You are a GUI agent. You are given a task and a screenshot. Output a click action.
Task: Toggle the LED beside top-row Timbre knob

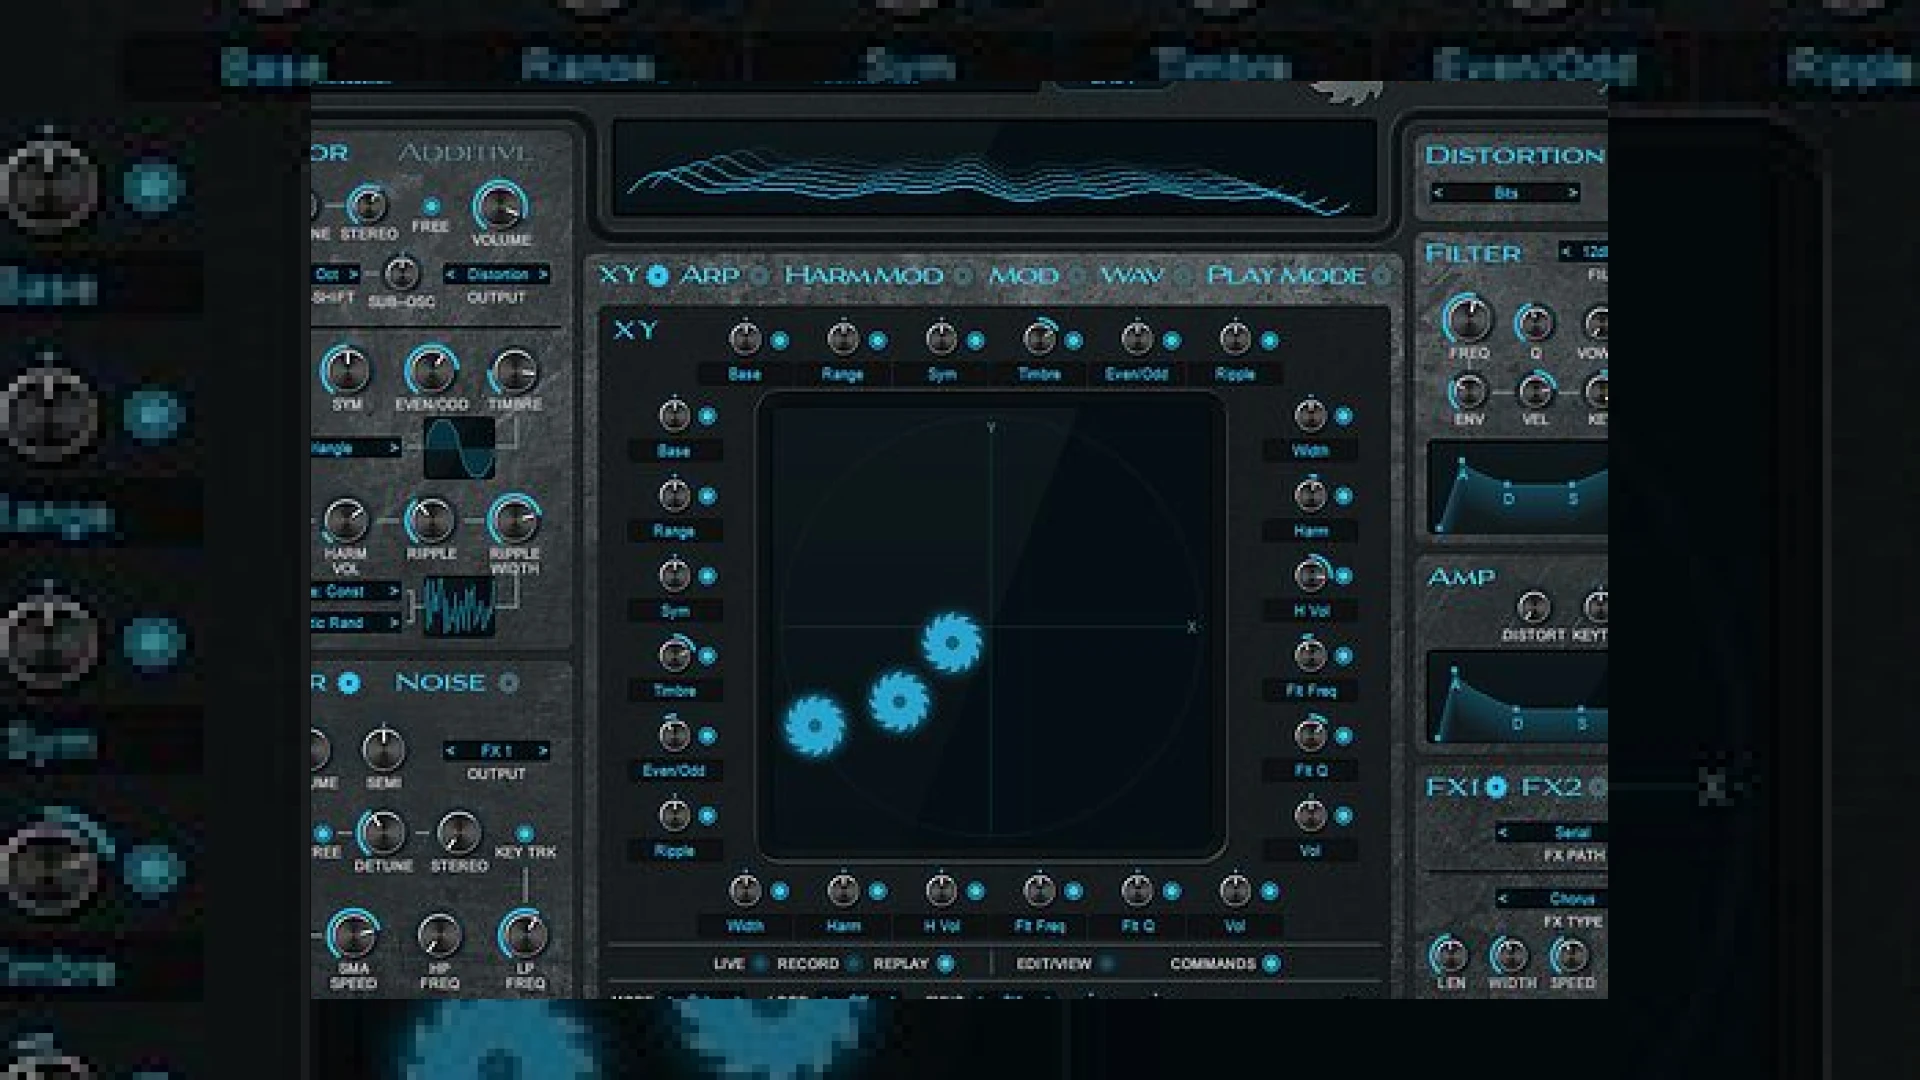pos(1073,341)
